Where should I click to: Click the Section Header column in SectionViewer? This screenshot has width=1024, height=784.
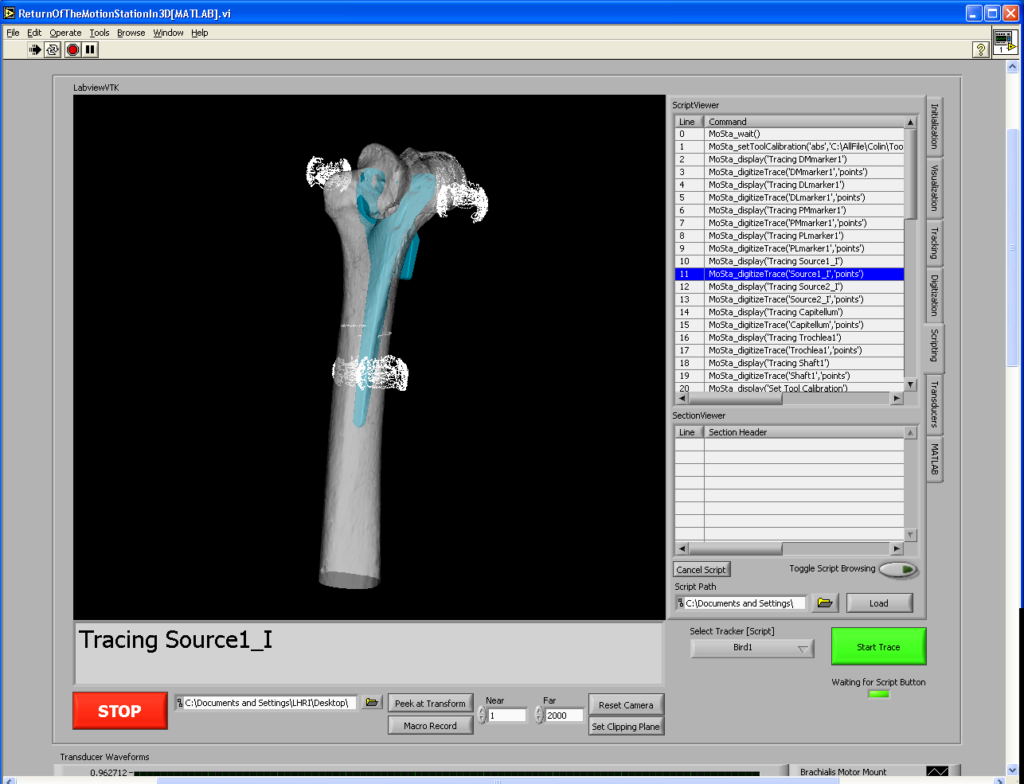click(804, 433)
